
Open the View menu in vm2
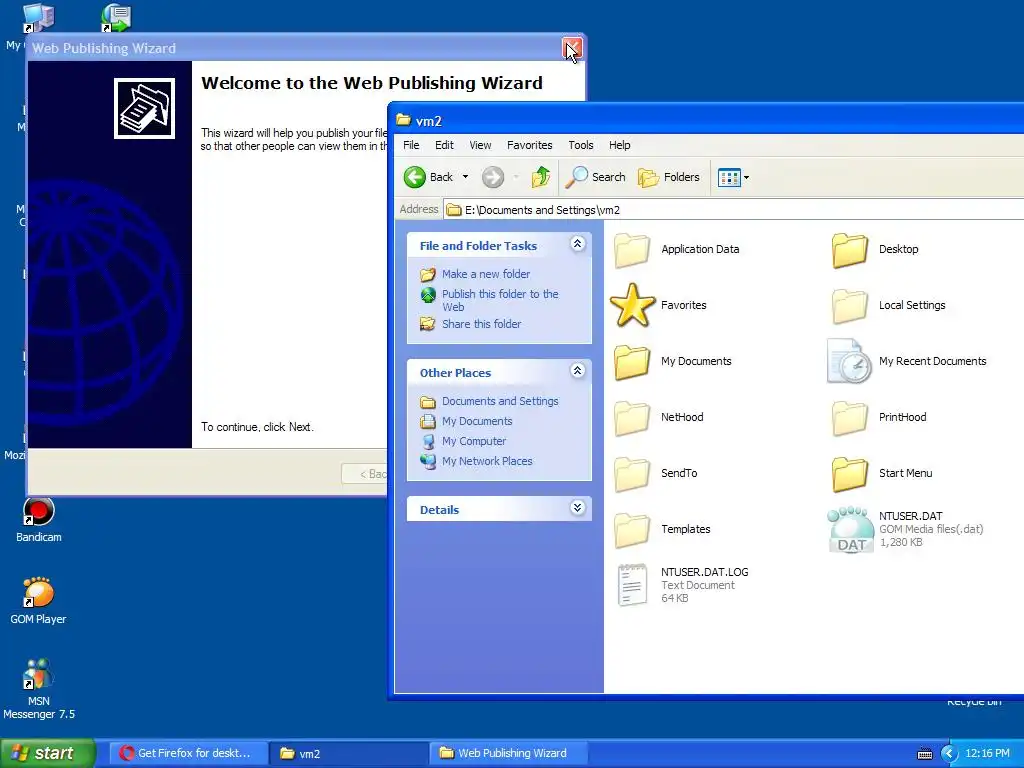pos(480,145)
